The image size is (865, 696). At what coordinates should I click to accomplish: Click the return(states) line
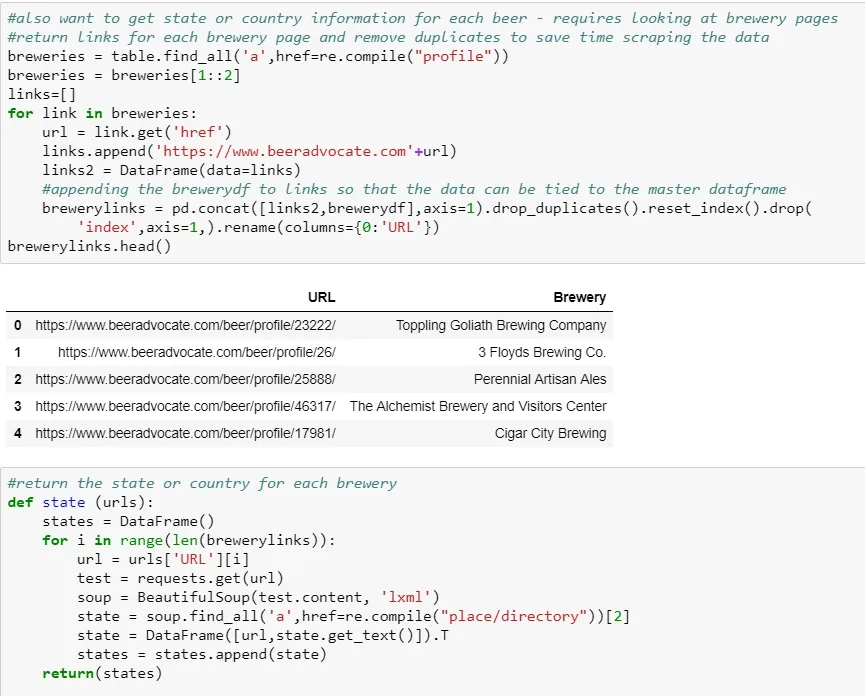click(102, 673)
